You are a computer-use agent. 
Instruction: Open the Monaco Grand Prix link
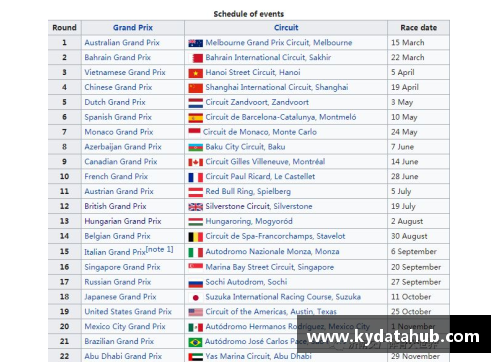pyautogui.click(x=119, y=132)
